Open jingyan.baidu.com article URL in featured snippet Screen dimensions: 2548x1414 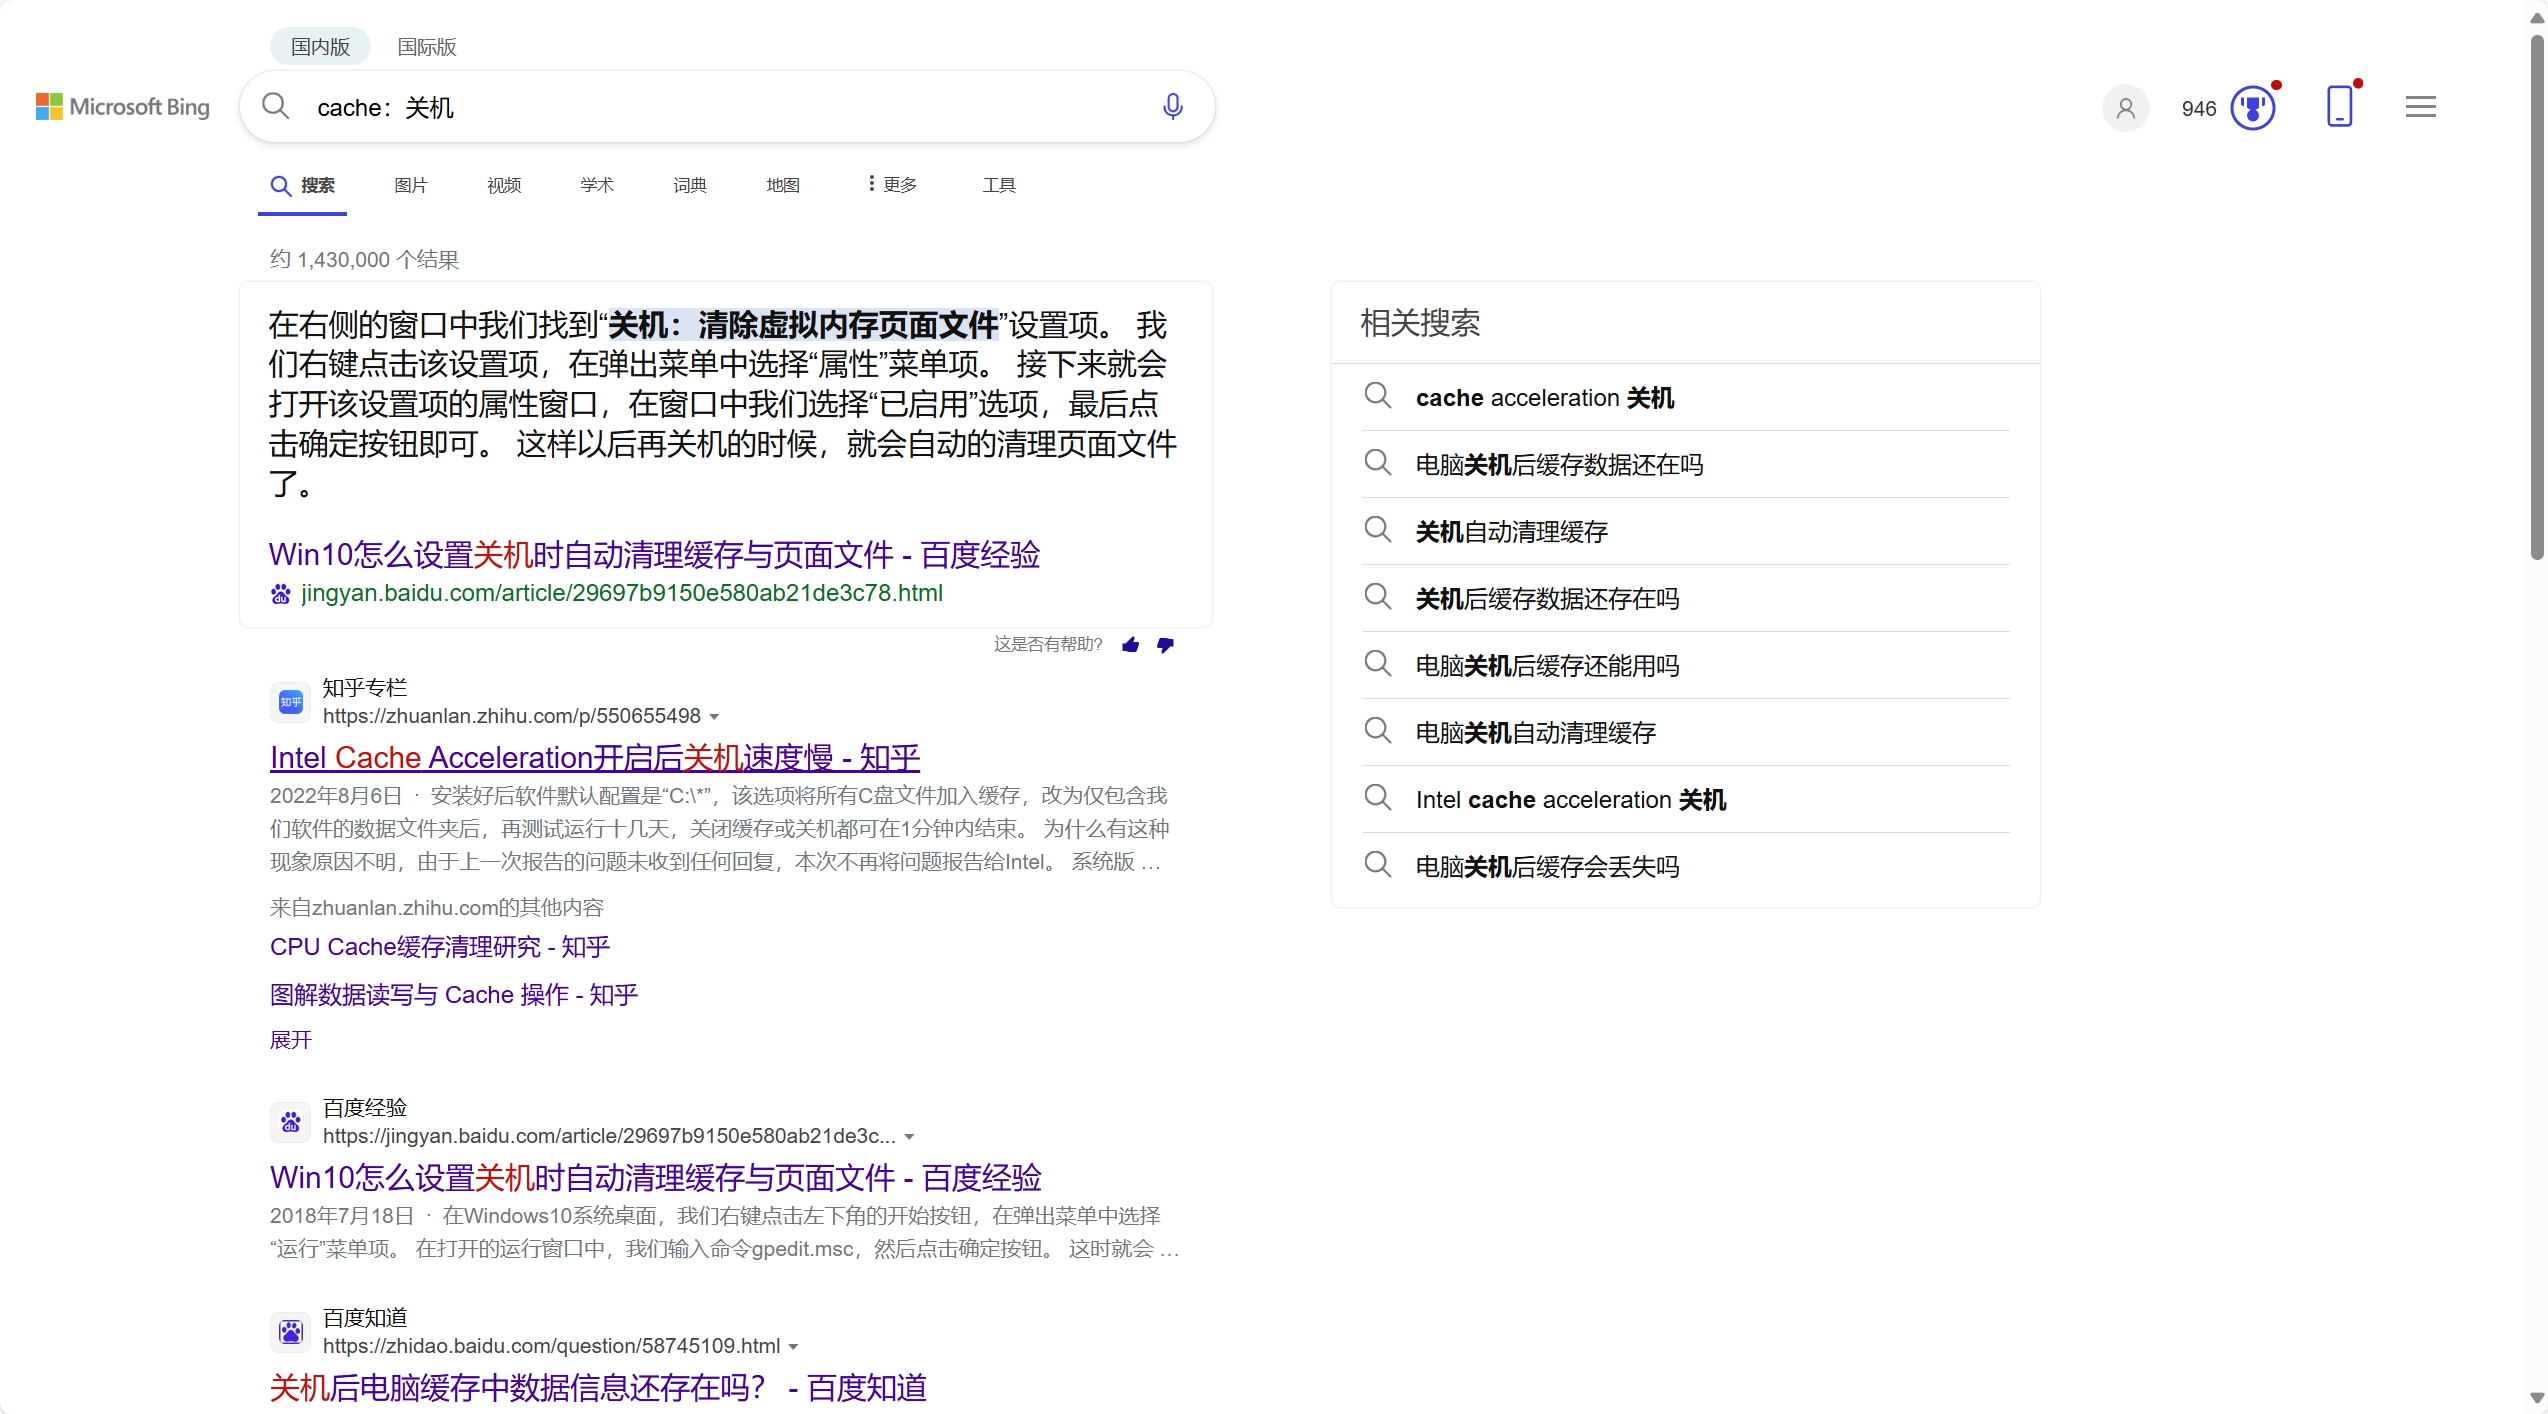point(622,594)
